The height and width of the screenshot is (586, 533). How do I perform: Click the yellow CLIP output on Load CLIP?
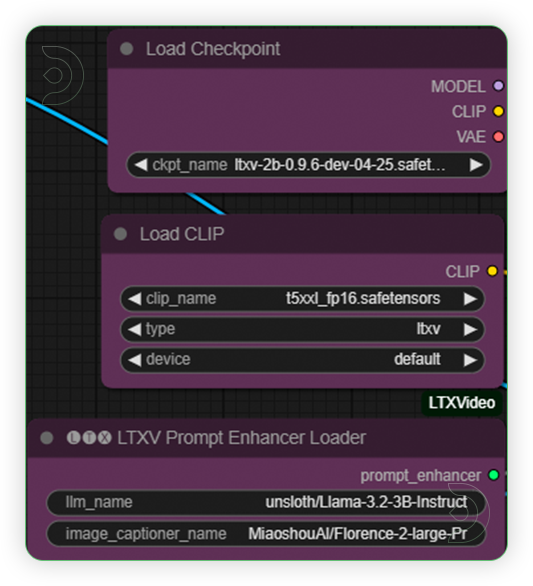click(x=492, y=271)
